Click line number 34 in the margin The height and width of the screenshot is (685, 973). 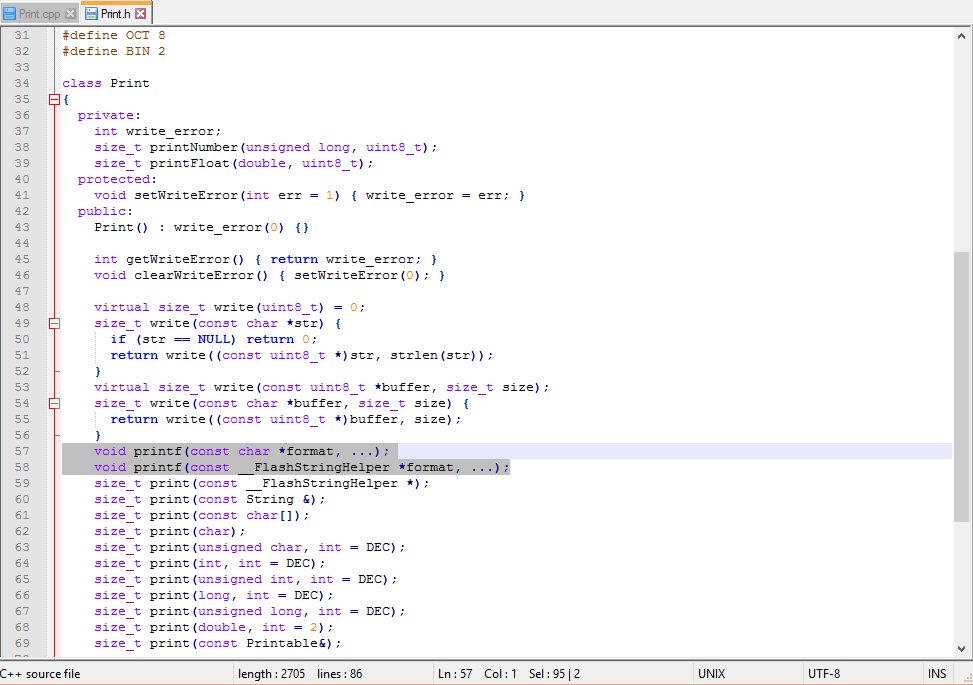click(x=22, y=83)
